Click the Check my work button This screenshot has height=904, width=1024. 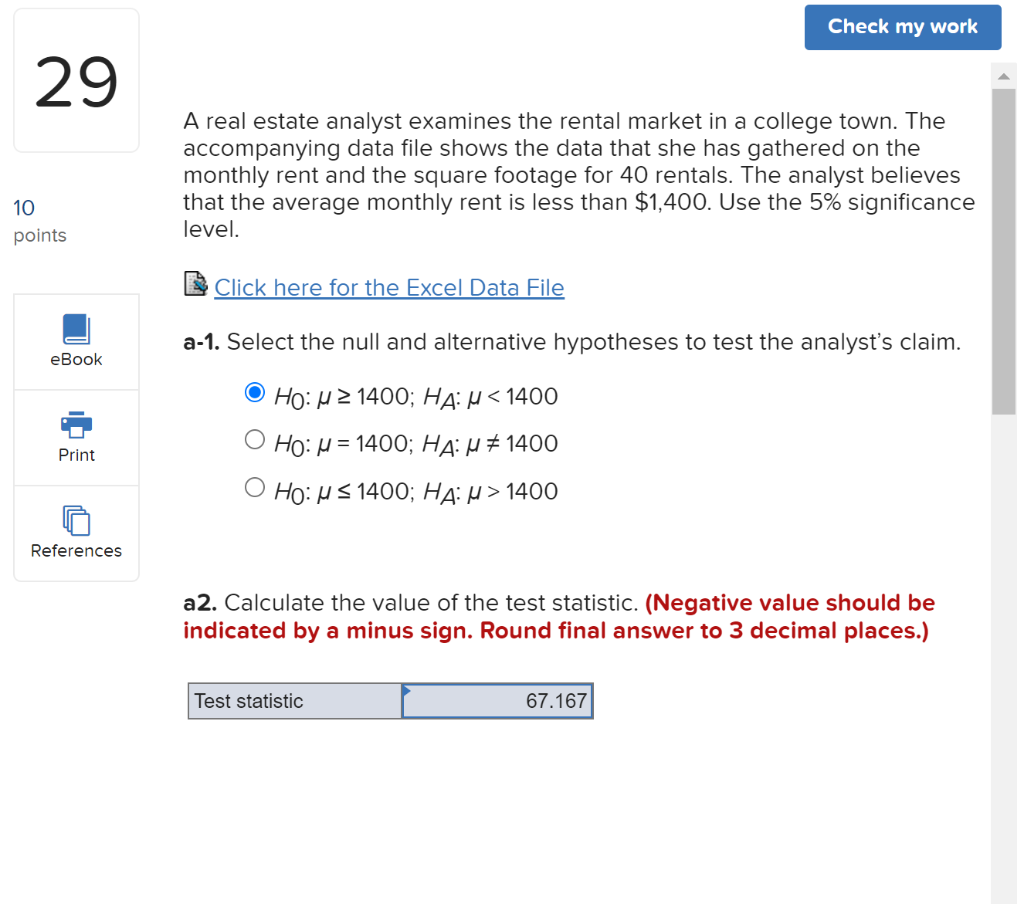[902, 27]
